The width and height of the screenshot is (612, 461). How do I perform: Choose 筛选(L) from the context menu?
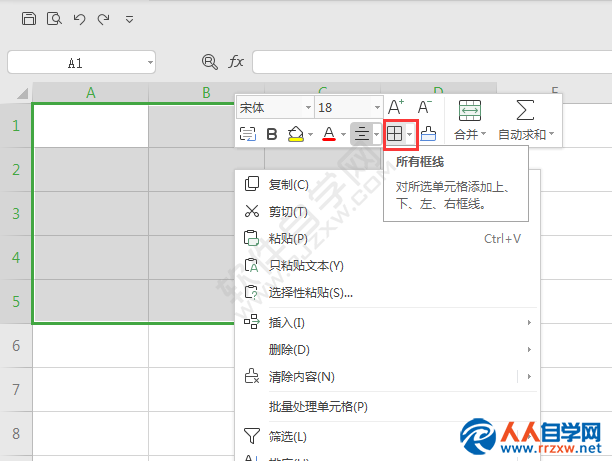(387, 436)
